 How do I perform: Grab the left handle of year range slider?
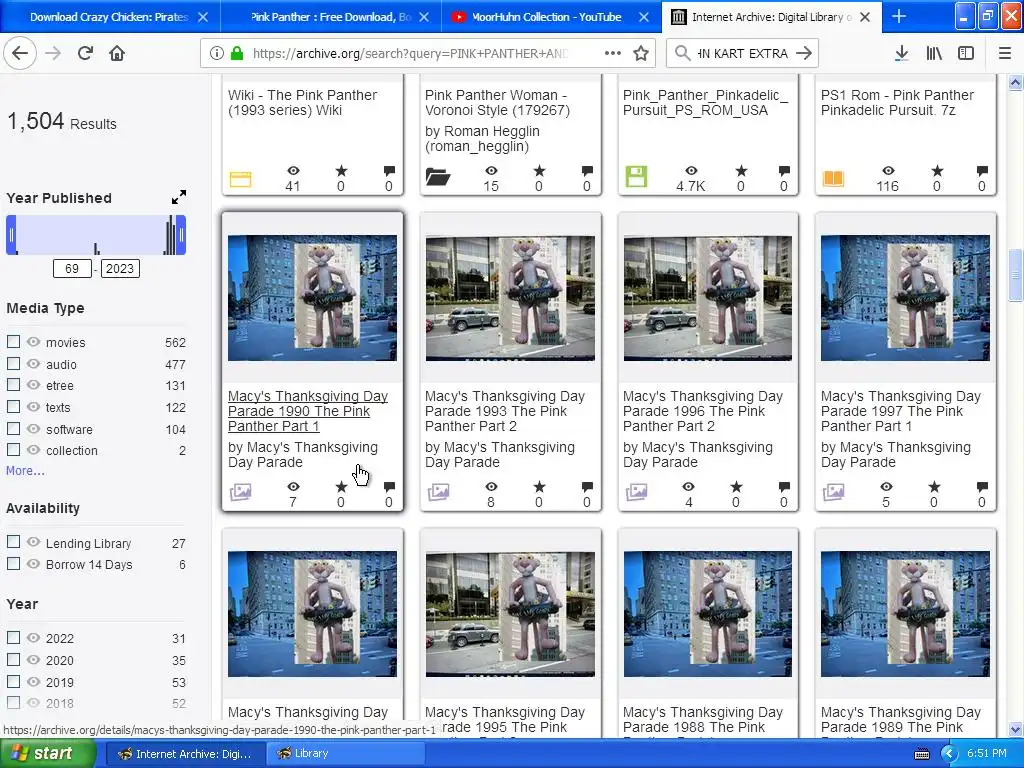click(x=11, y=234)
